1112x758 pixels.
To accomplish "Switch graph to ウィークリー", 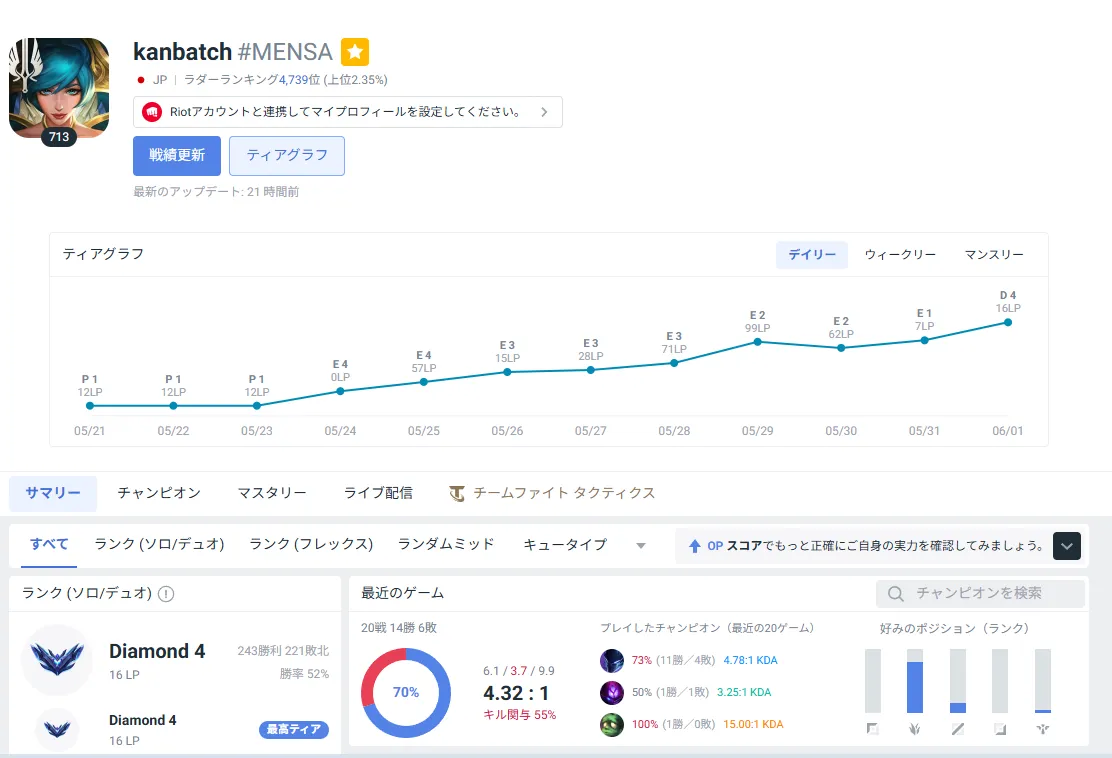I will [x=900, y=255].
